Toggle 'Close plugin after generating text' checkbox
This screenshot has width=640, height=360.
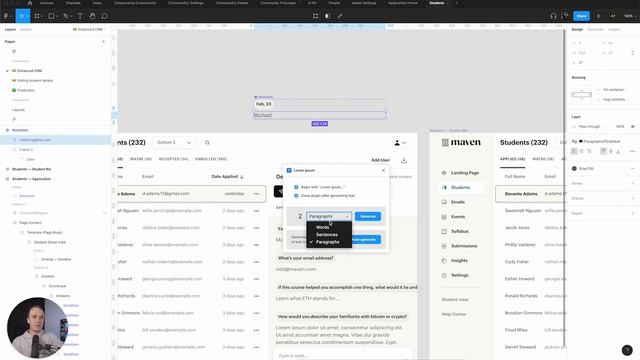(x=296, y=196)
